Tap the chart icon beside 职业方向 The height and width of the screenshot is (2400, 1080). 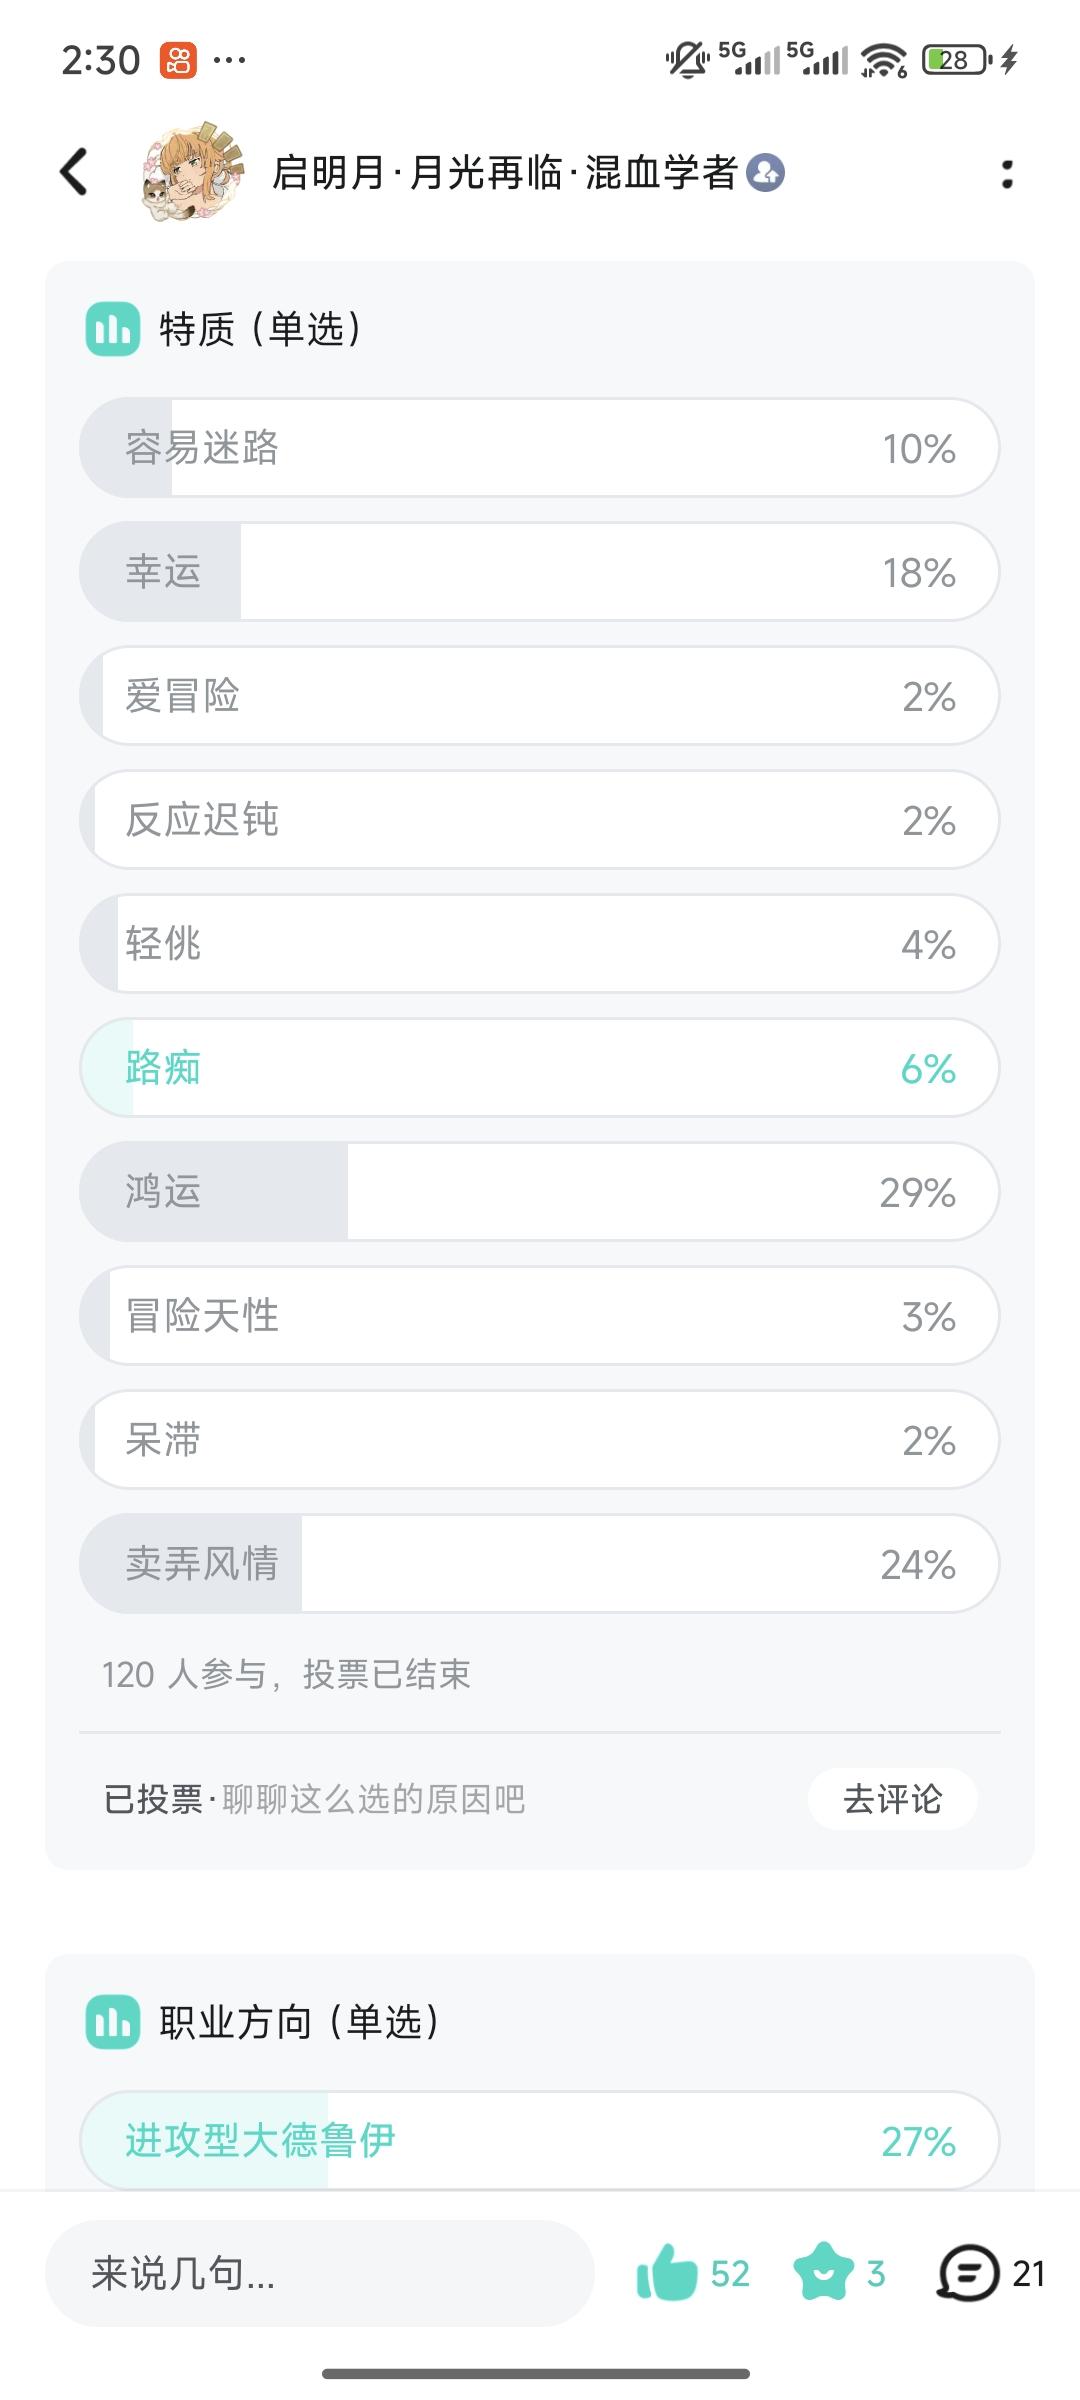113,2022
